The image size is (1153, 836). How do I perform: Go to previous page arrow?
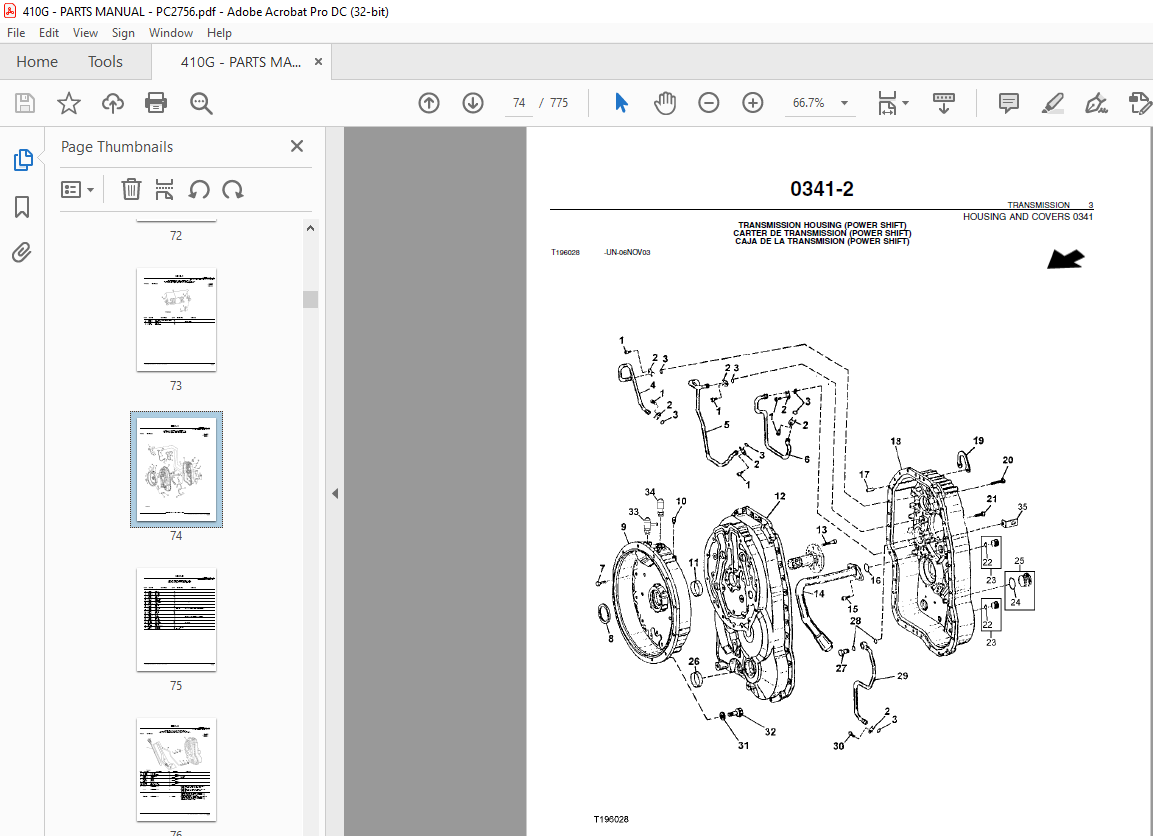(x=429, y=103)
